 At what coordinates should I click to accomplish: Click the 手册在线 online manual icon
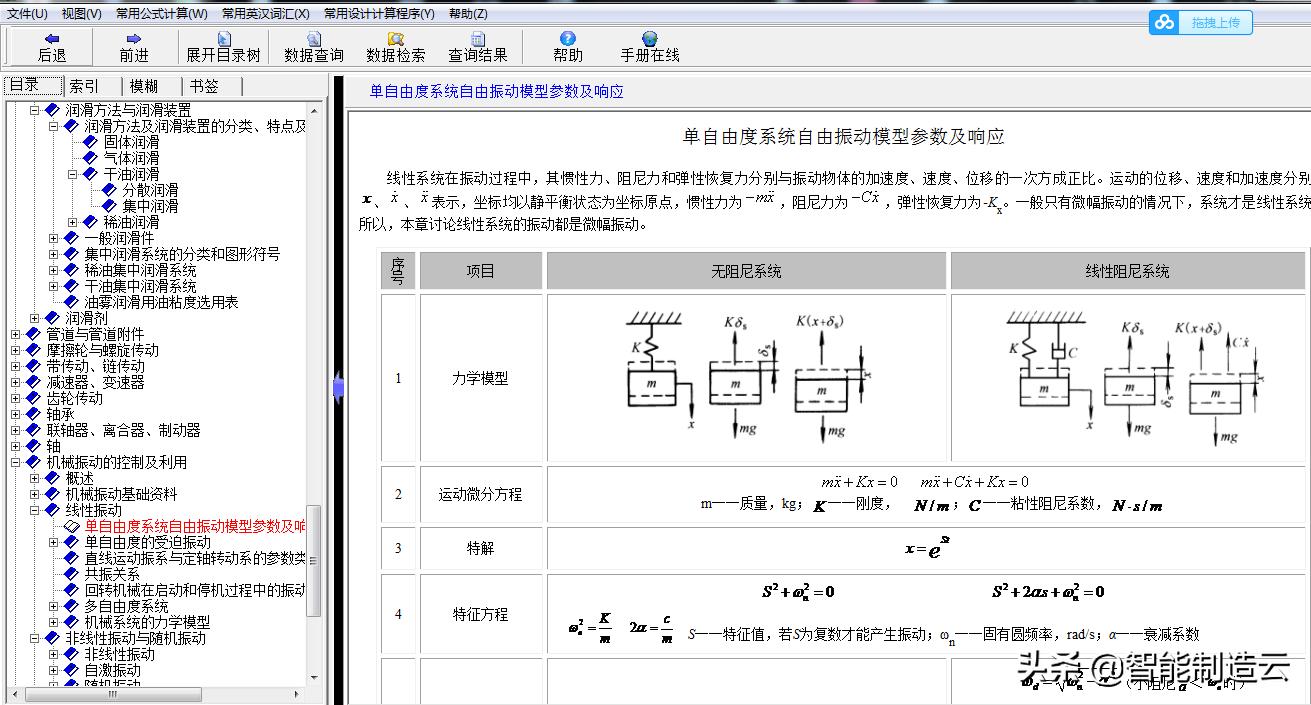coord(651,45)
